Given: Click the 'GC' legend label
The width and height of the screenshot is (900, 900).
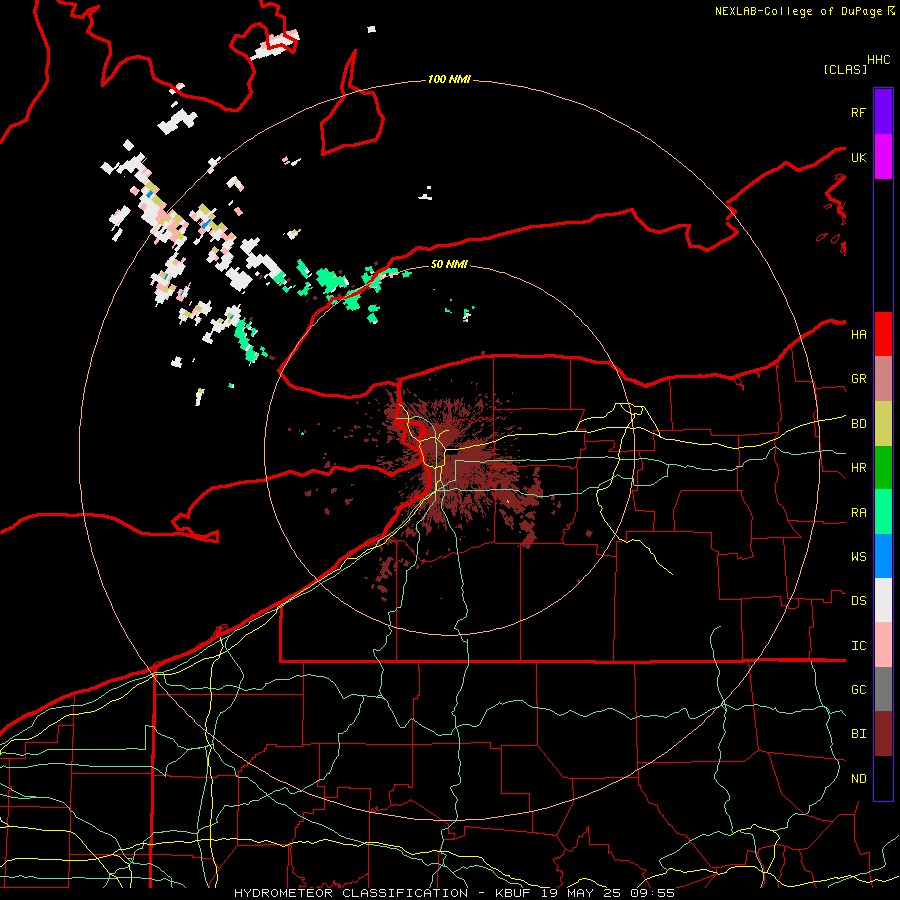Looking at the screenshot, I should (x=858, y=690).
